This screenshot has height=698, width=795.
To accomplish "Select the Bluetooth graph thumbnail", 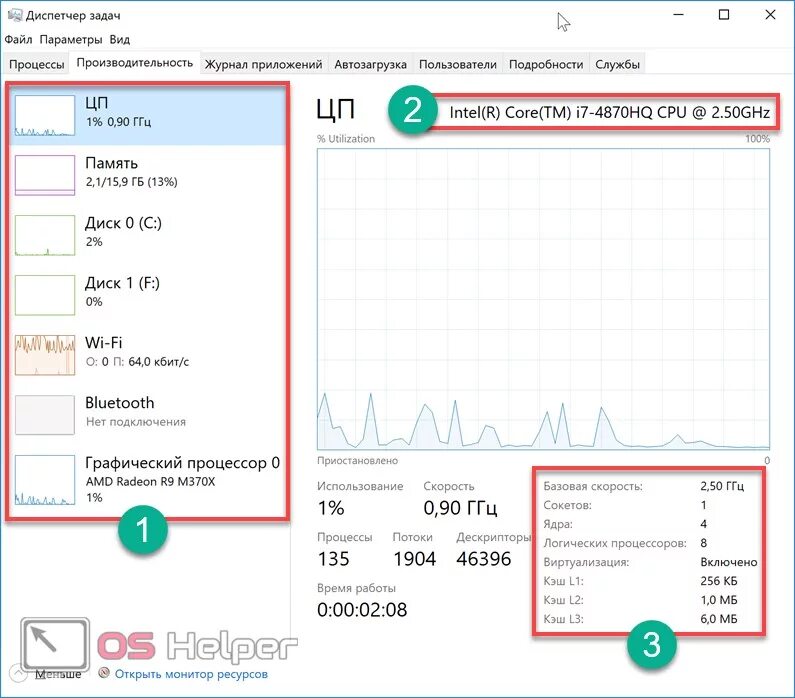I will pos(45,415).
